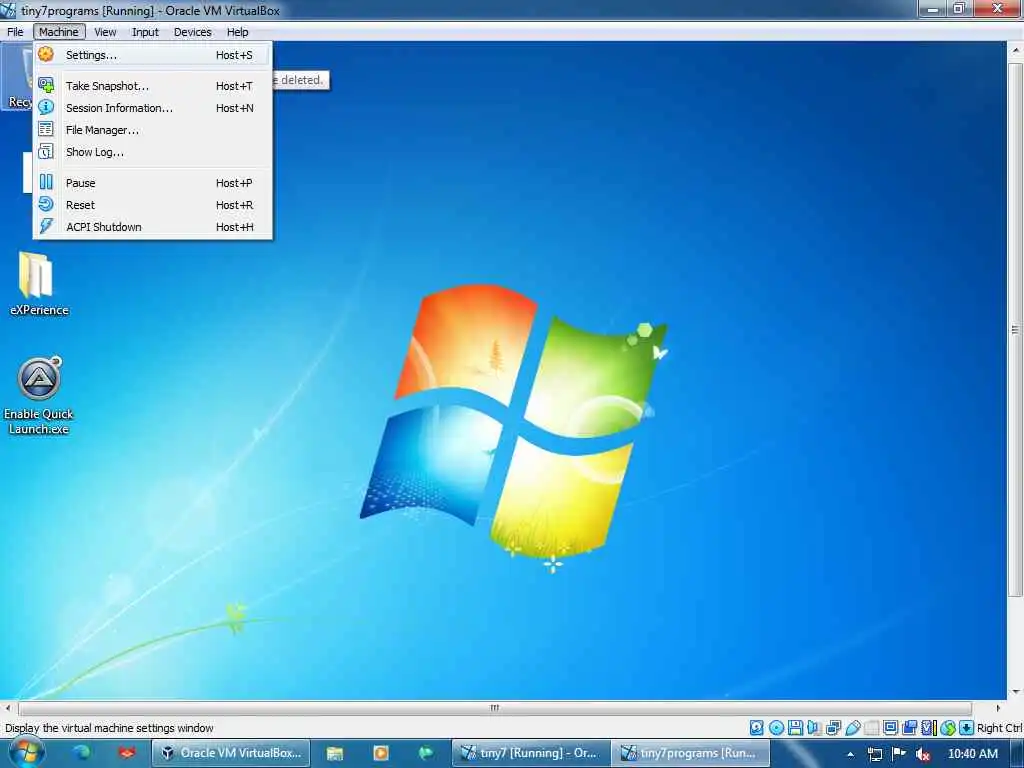Image resolution: width=1024 pixels, height=768 pixels.
Task: Select the eXPerience folder on guest desktop
Action: point(39,284)
